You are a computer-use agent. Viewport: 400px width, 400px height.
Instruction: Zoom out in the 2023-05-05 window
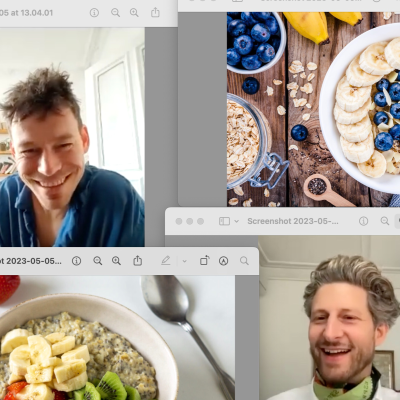pos(98,261)
